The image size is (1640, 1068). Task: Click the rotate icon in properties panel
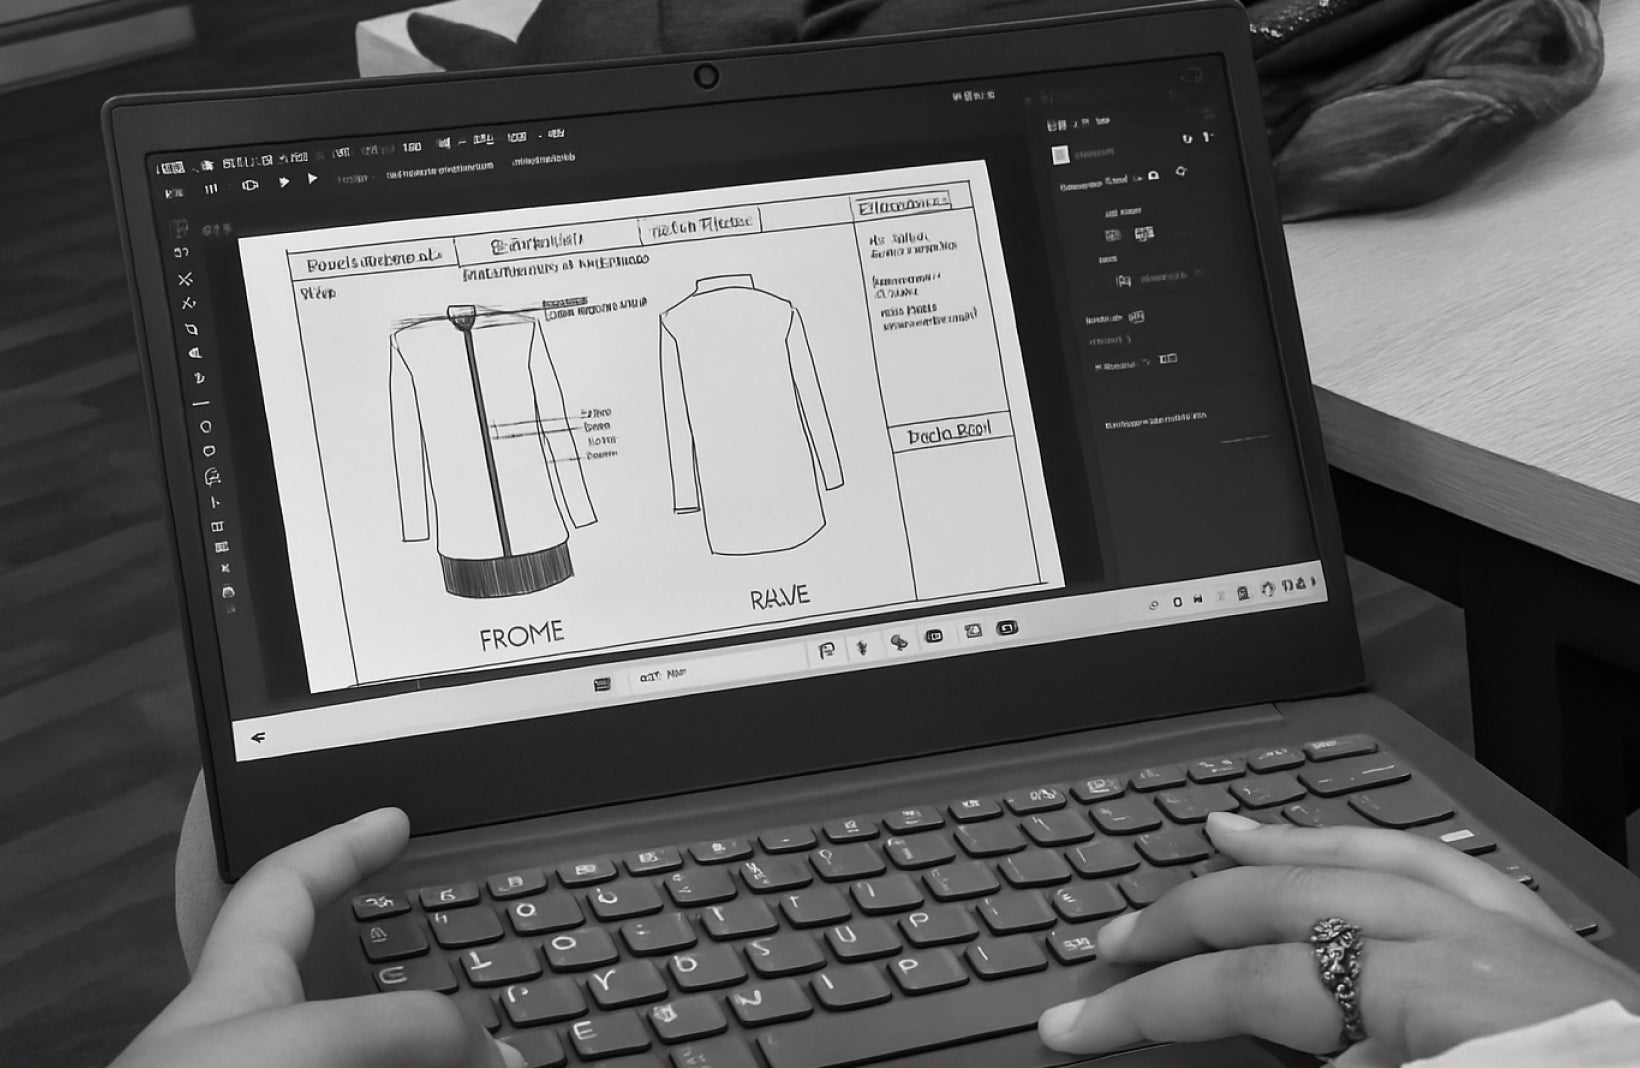[x=1181, y=172]
